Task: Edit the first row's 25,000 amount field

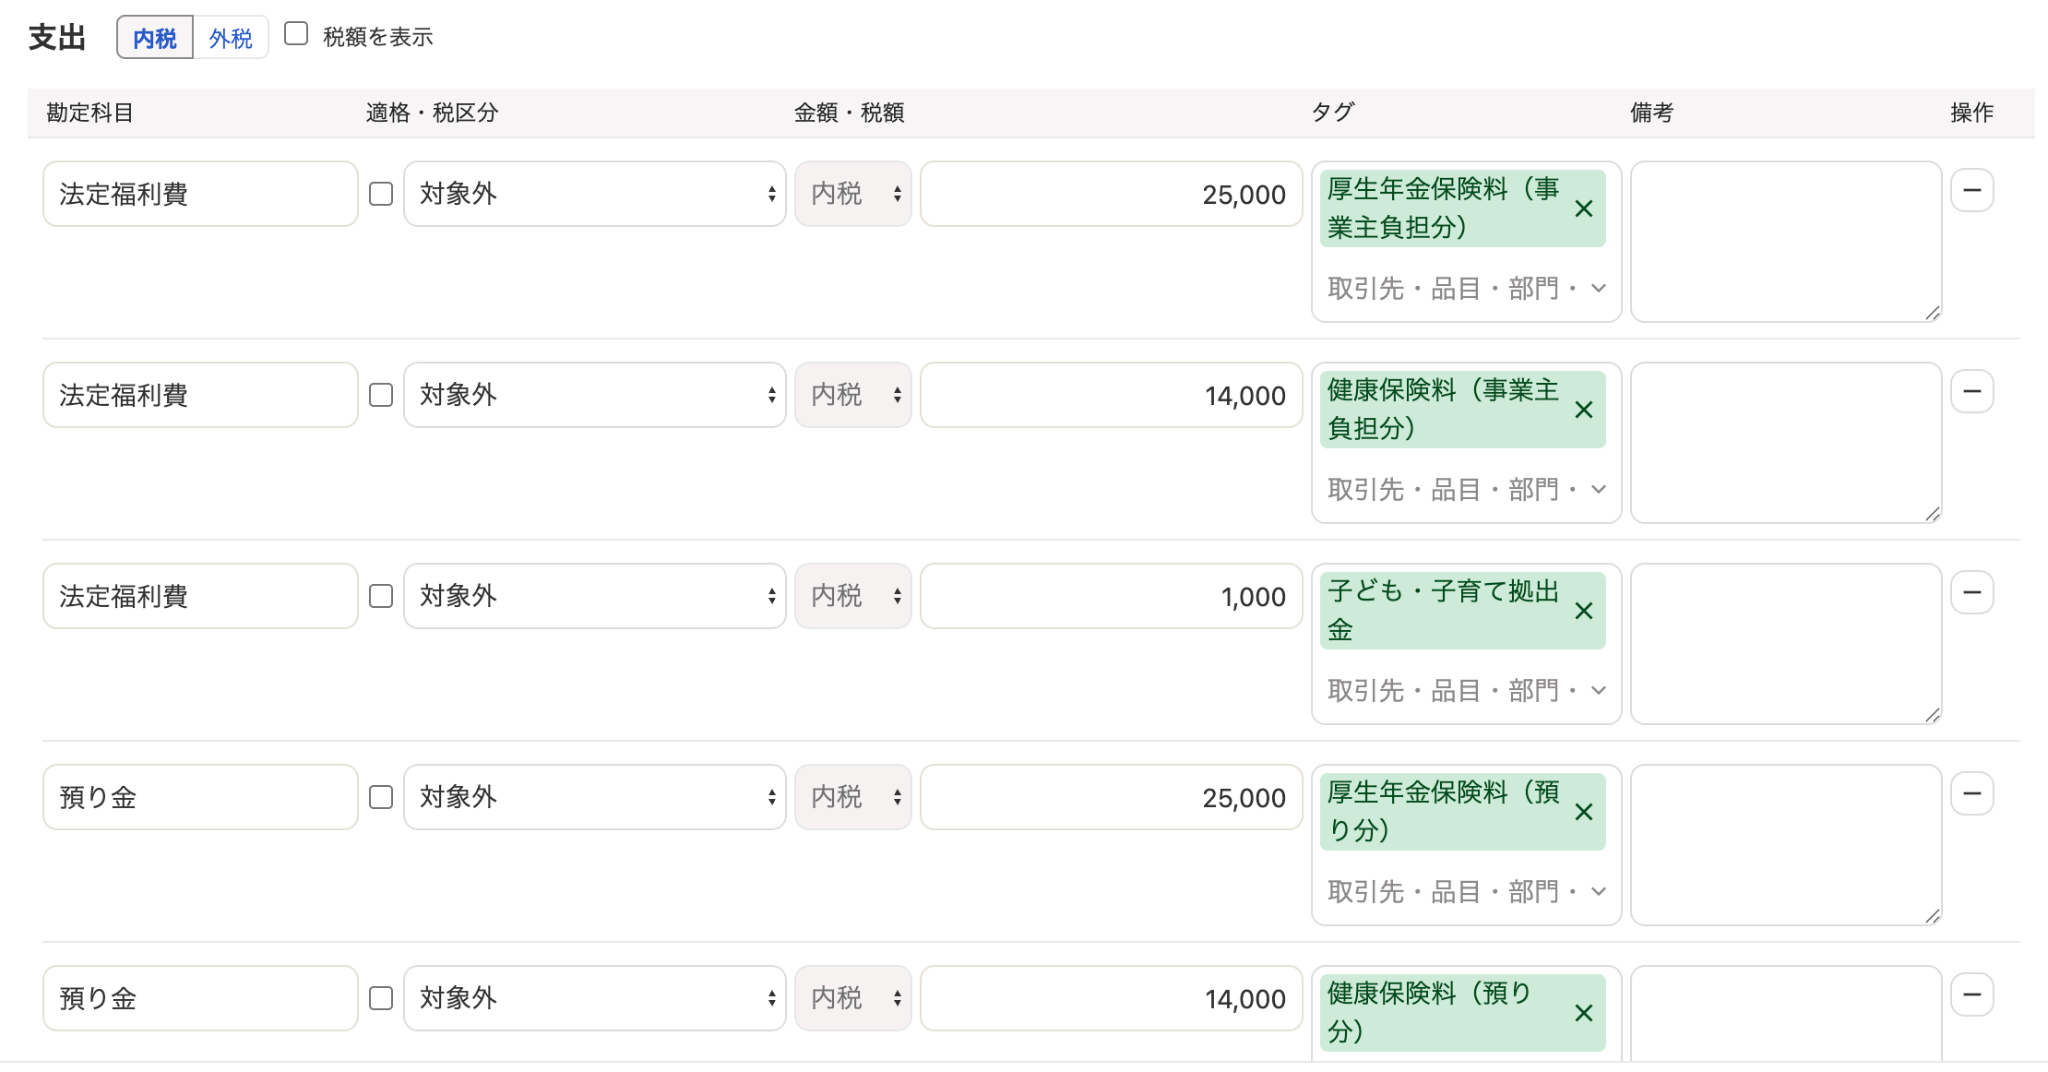Action: point(1111,194)
